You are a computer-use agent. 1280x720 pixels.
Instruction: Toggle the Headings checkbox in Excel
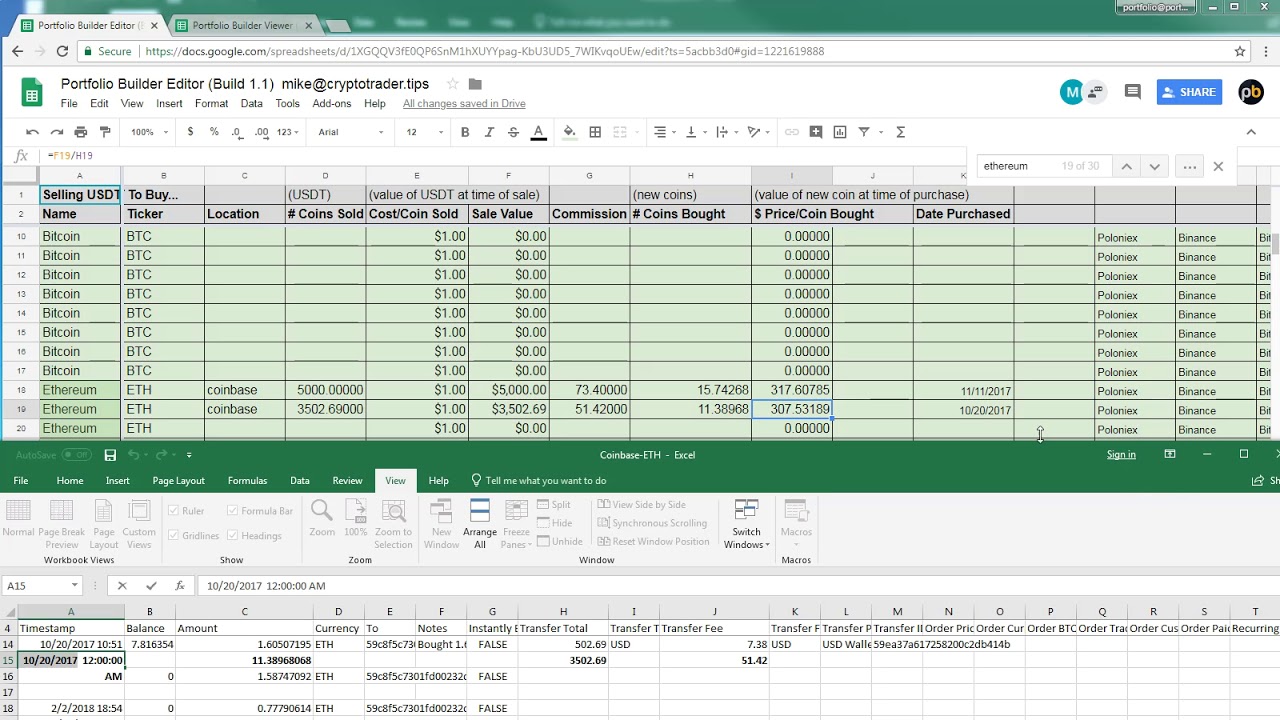(x=233, y=536)
